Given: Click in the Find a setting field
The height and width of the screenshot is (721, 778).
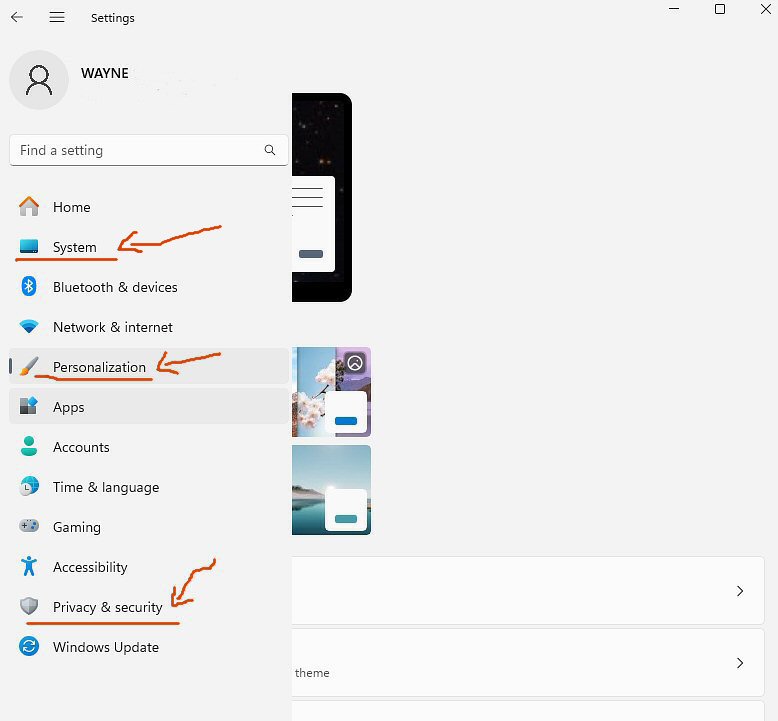Looking at the screenshot, I should pyautogui.click(x=148, y=150).
